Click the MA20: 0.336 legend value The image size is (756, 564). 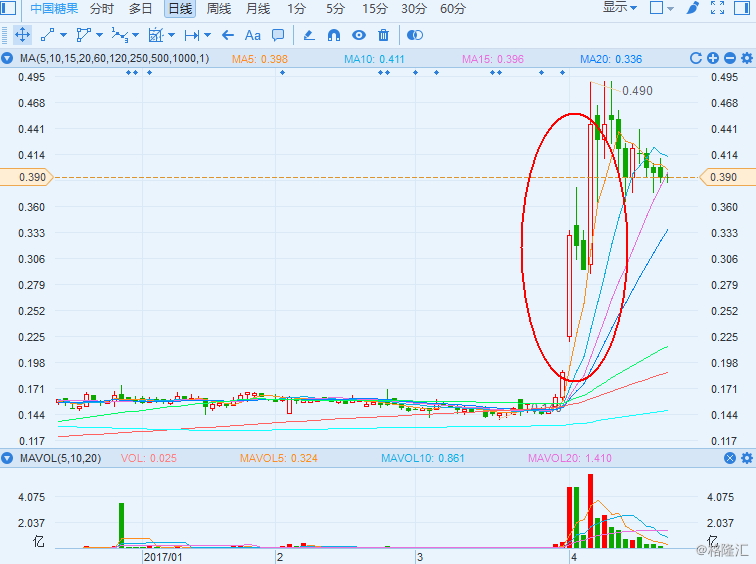[611, 59]
